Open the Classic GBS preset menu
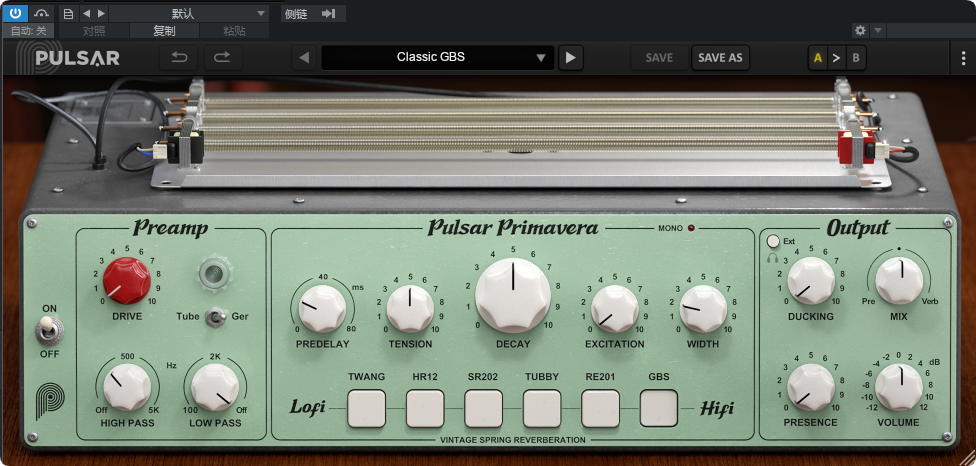Image resolution: width=976 pixels, height=466 pixels. pos(437,57)
